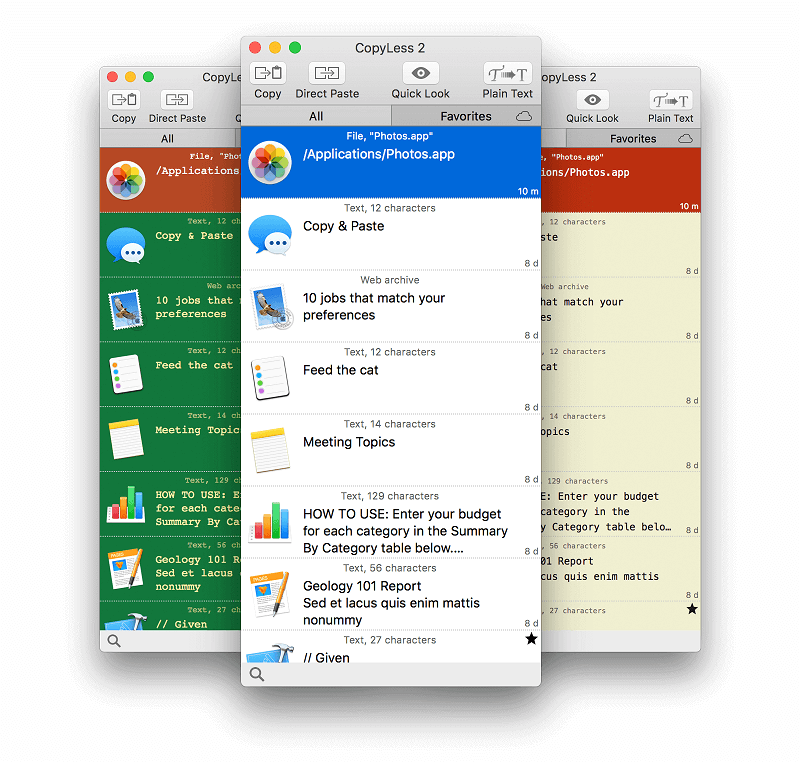Click Numbers chart icon in front window
Viewport: 800px width, 762px height.
(270, 522)
